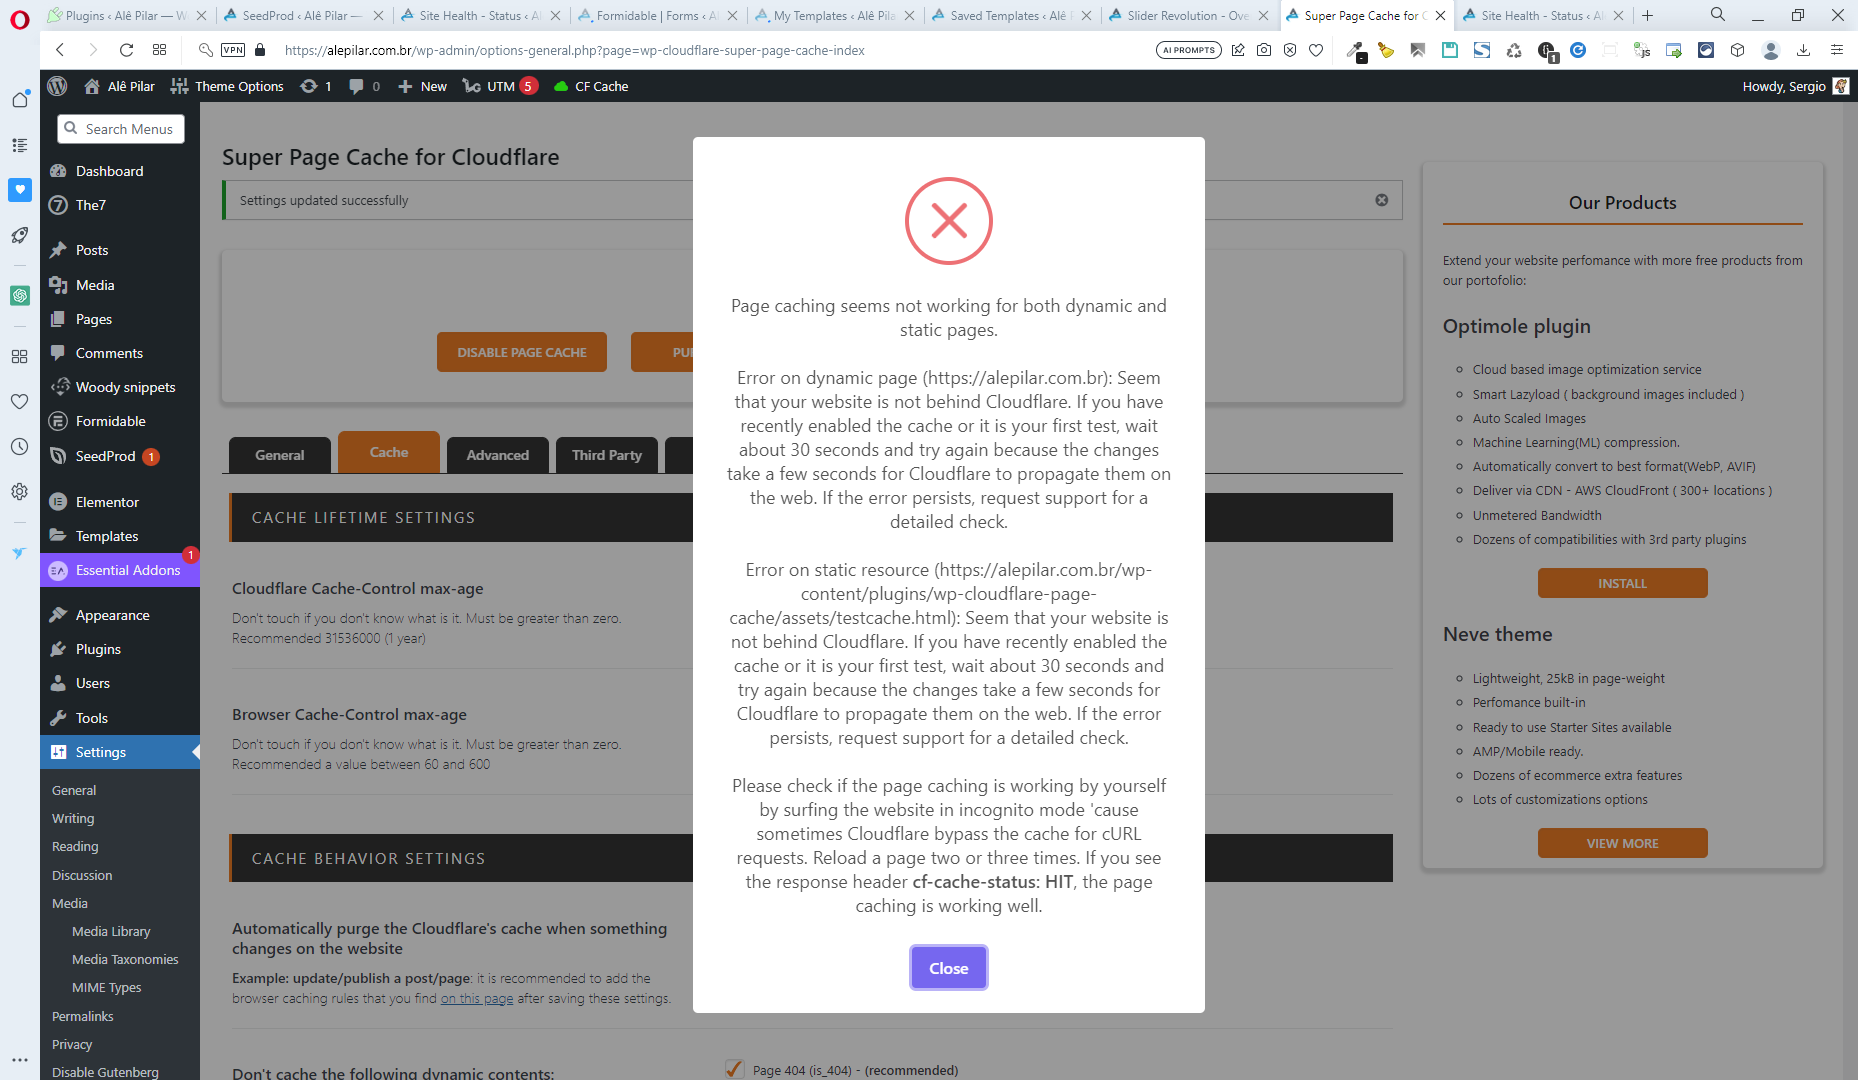Visit the Alê Pilar site home
Image resolution: width=1858 pixels, height=1080 pixels.
click(120, 86)
